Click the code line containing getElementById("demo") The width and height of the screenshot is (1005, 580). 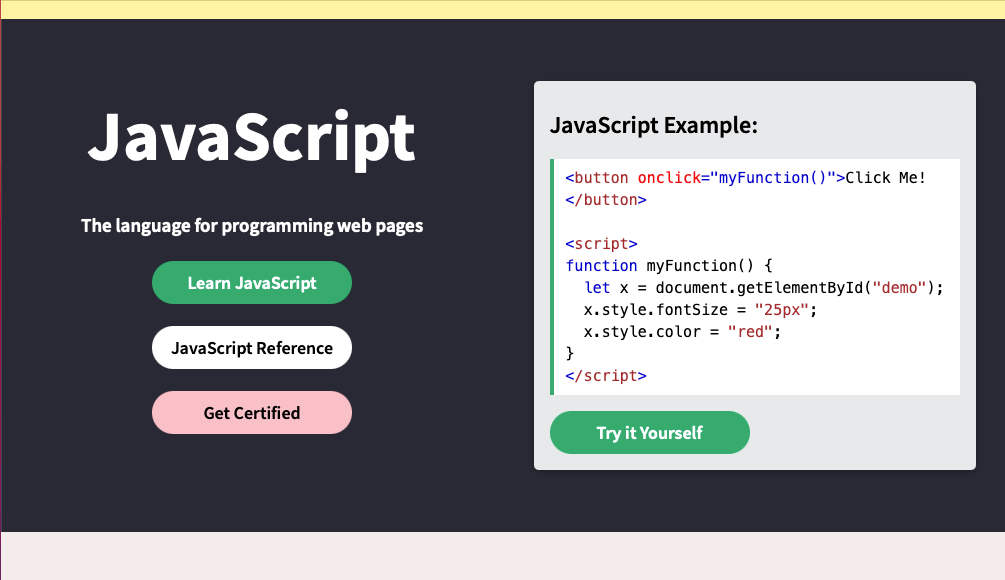(x=764, y=288)
